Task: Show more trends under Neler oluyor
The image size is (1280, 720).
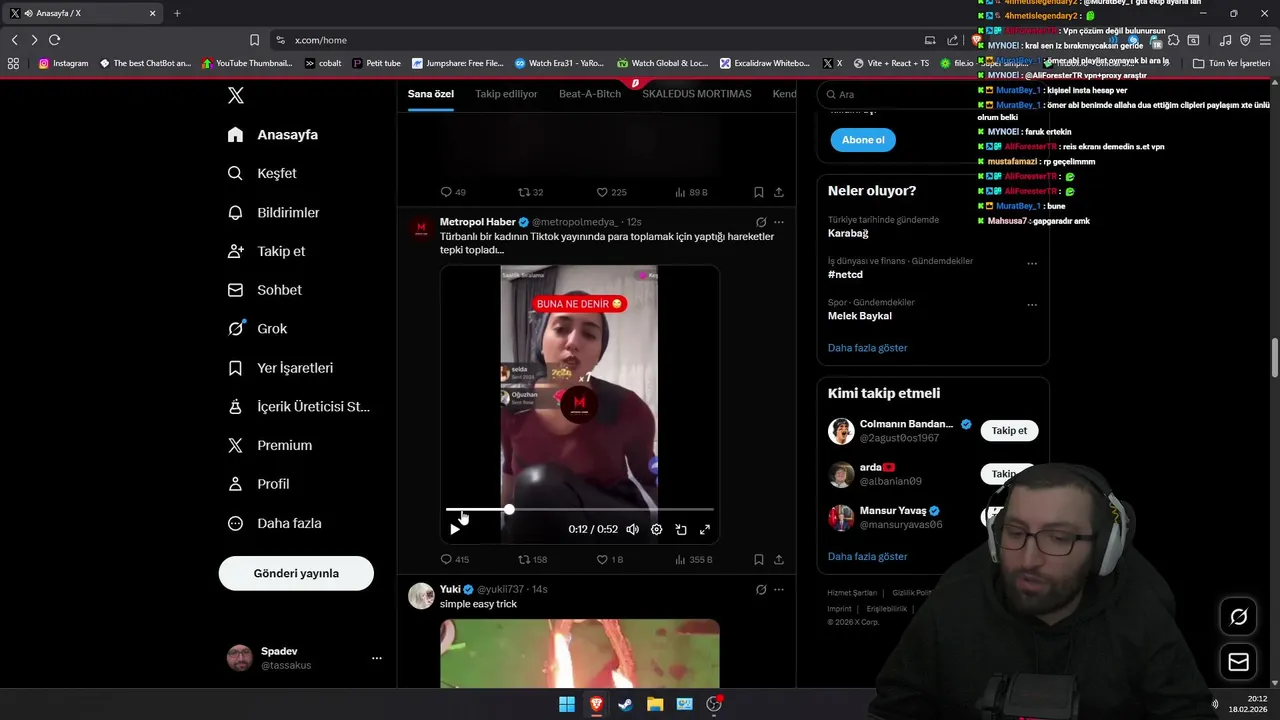Action: [868, 348]
